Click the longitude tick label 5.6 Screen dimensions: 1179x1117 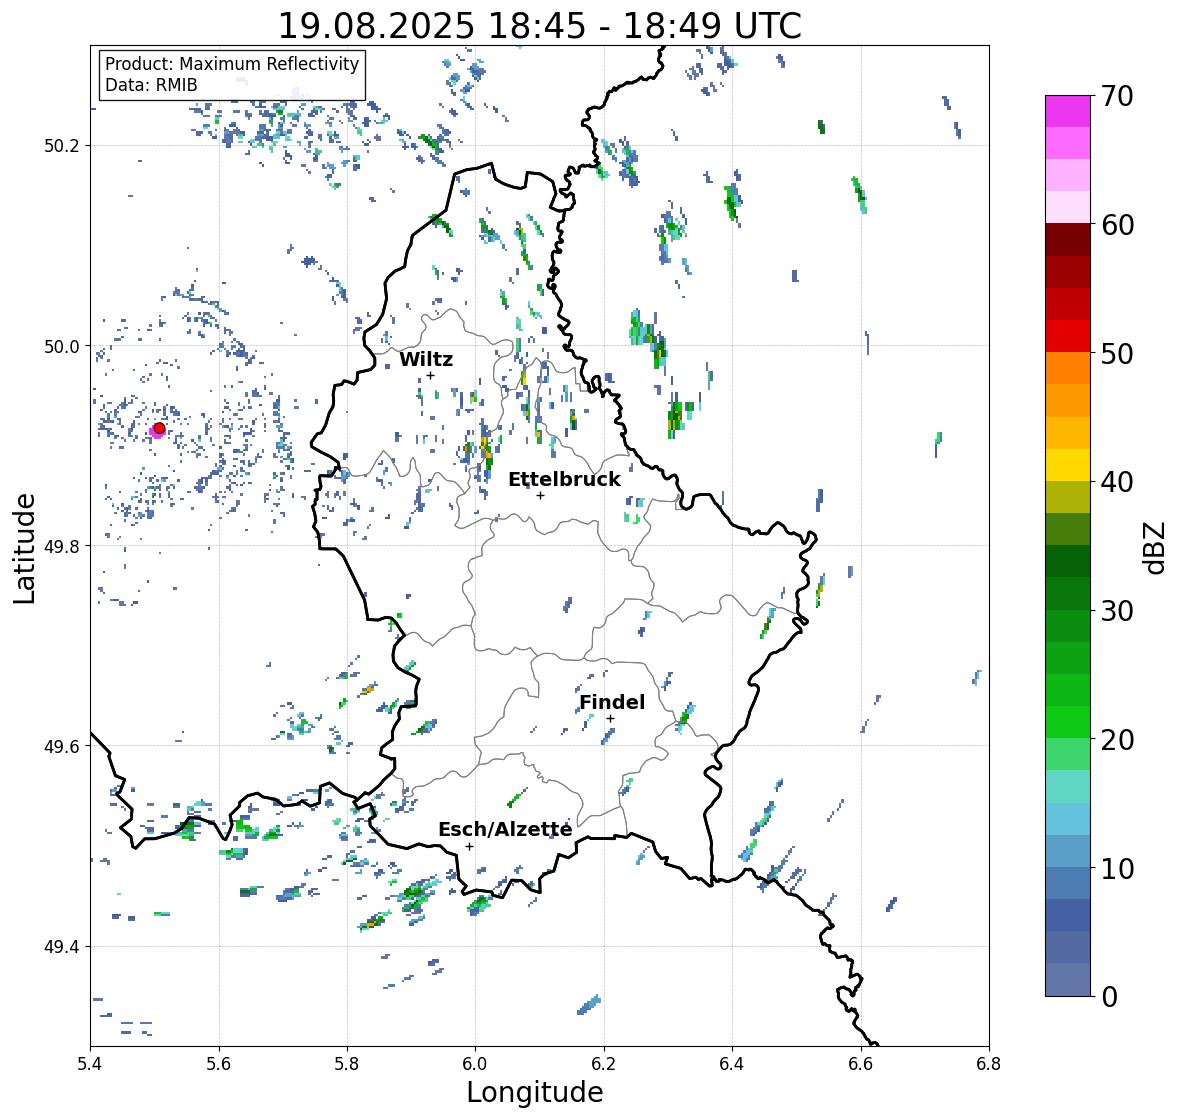tap(219, 1064)
